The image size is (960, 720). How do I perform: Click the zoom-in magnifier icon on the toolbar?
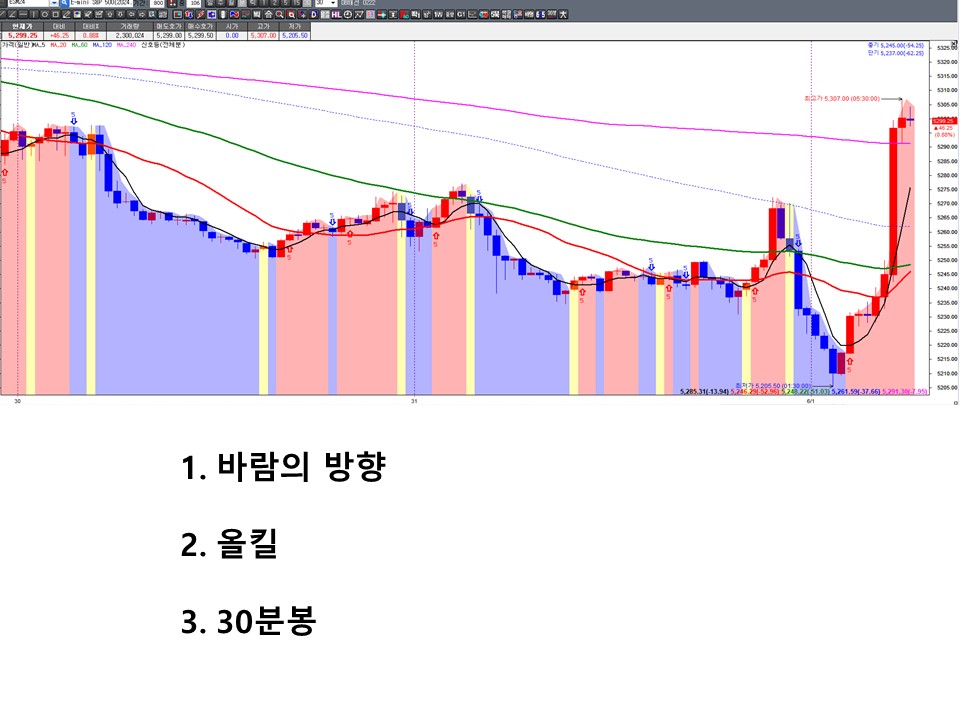(278, 17)
